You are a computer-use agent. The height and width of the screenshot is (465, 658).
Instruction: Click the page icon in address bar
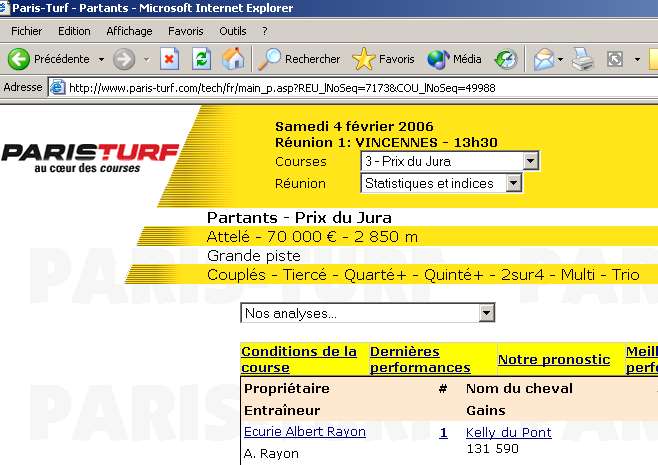tap(57, 87)
